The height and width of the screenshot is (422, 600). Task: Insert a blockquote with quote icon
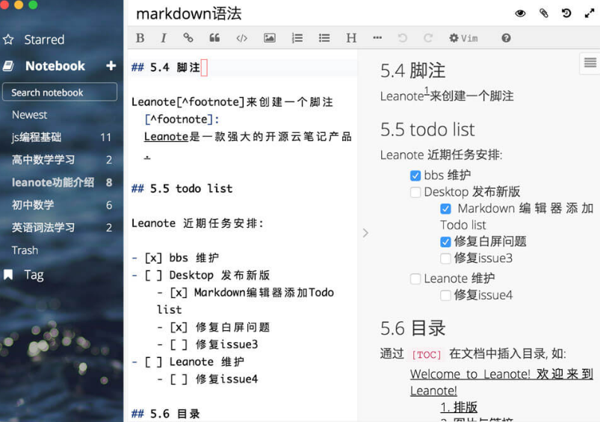click(214, 38)
